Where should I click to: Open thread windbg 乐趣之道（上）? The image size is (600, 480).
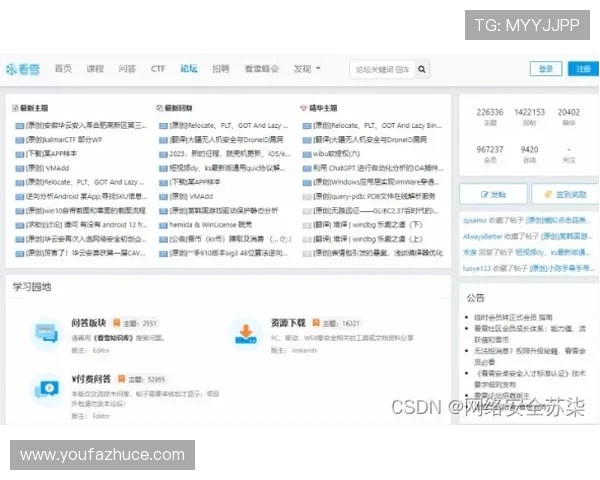pyautogui.click(x=368, y=239)
